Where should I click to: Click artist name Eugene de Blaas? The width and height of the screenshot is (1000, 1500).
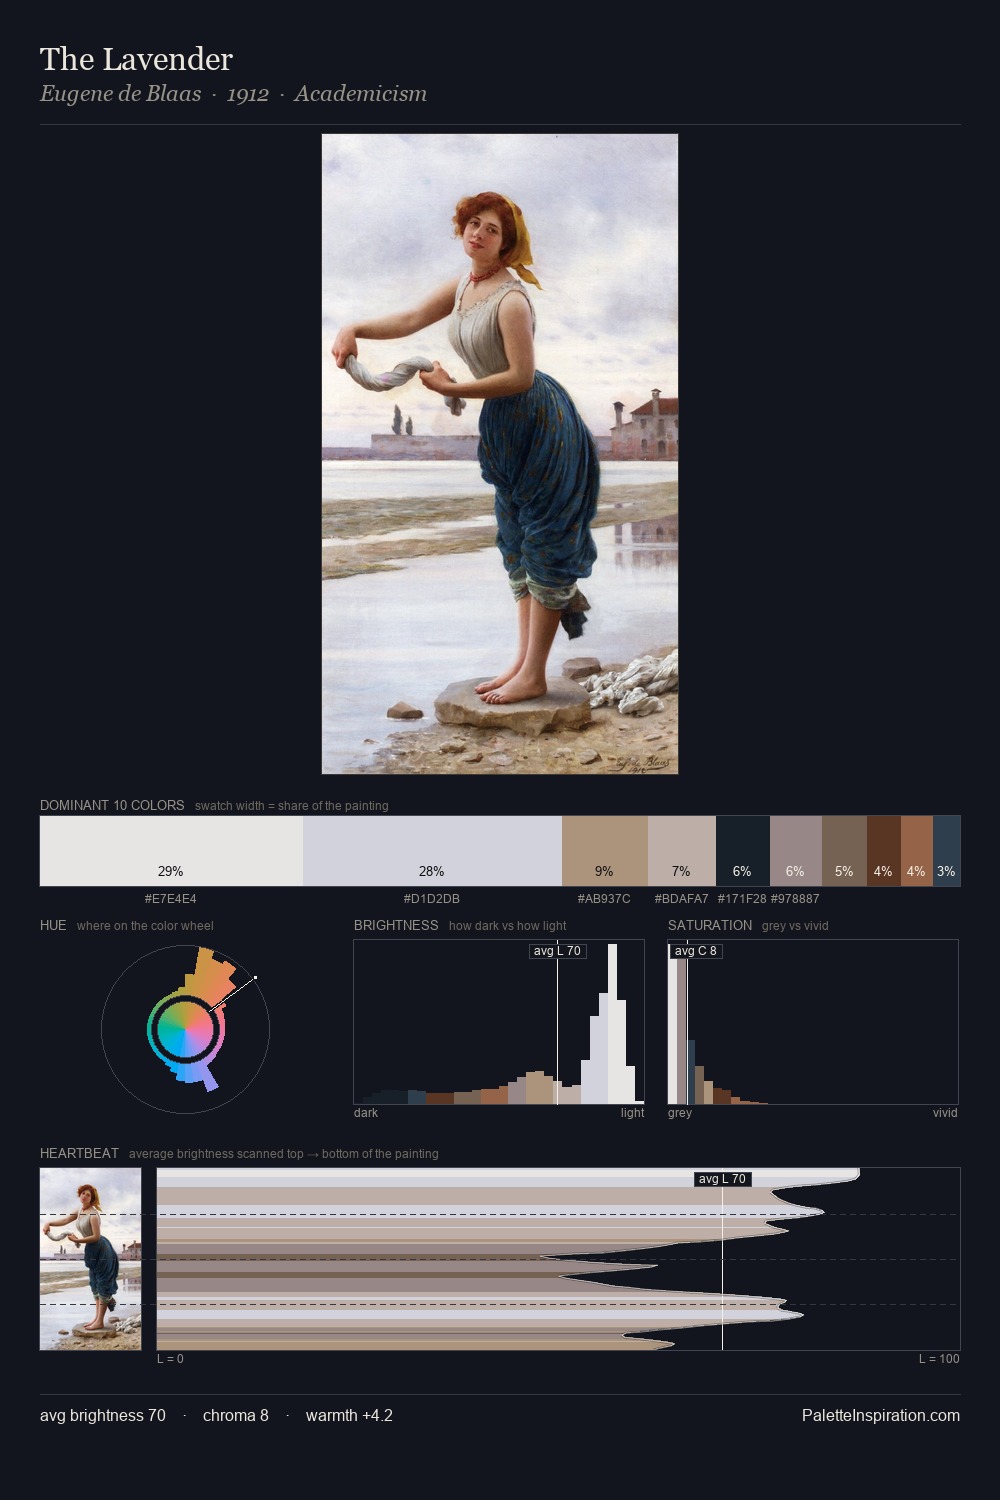tap(120, 94)
